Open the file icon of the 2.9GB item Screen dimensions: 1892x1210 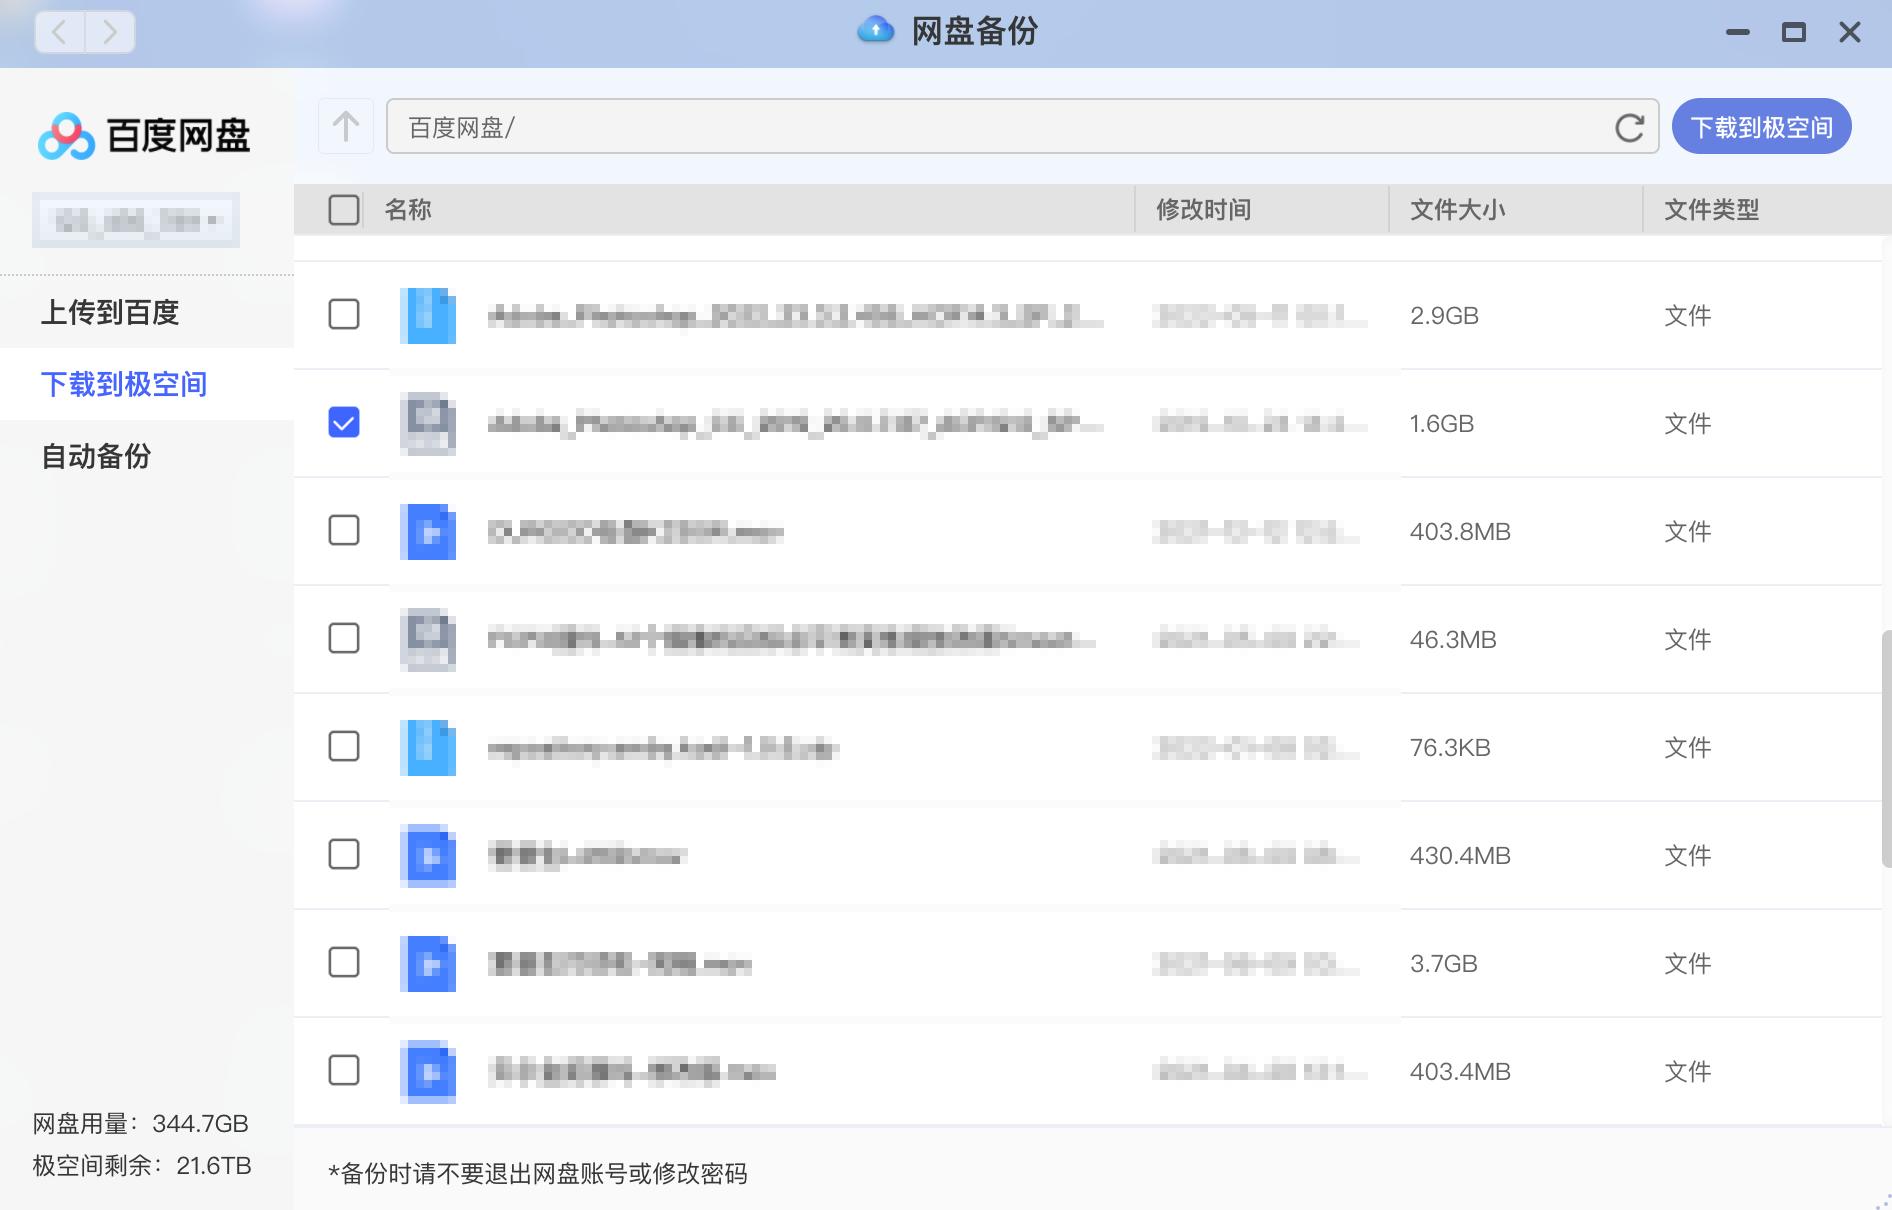[x=428, y=315]
